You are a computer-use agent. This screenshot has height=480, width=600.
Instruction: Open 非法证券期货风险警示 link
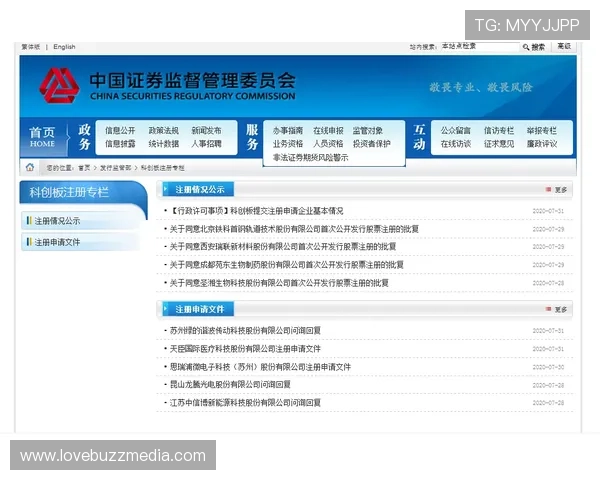pos(310,157)
